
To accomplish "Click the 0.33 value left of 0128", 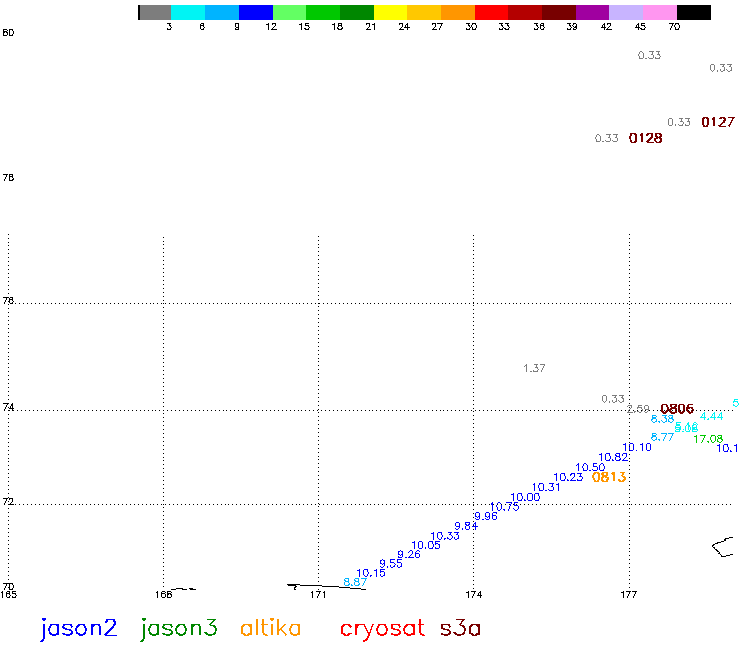I will 606,138.
